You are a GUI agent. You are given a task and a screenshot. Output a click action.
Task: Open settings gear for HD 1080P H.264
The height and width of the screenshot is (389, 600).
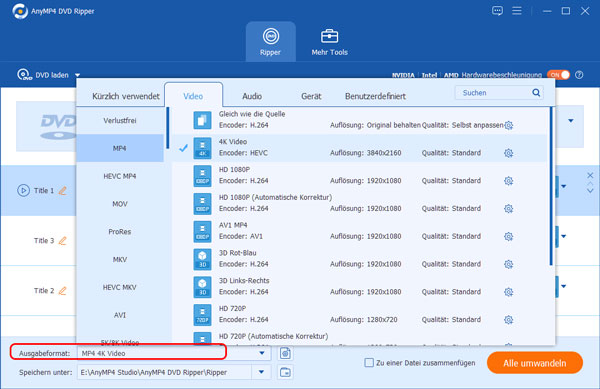[x=509, y=181]
